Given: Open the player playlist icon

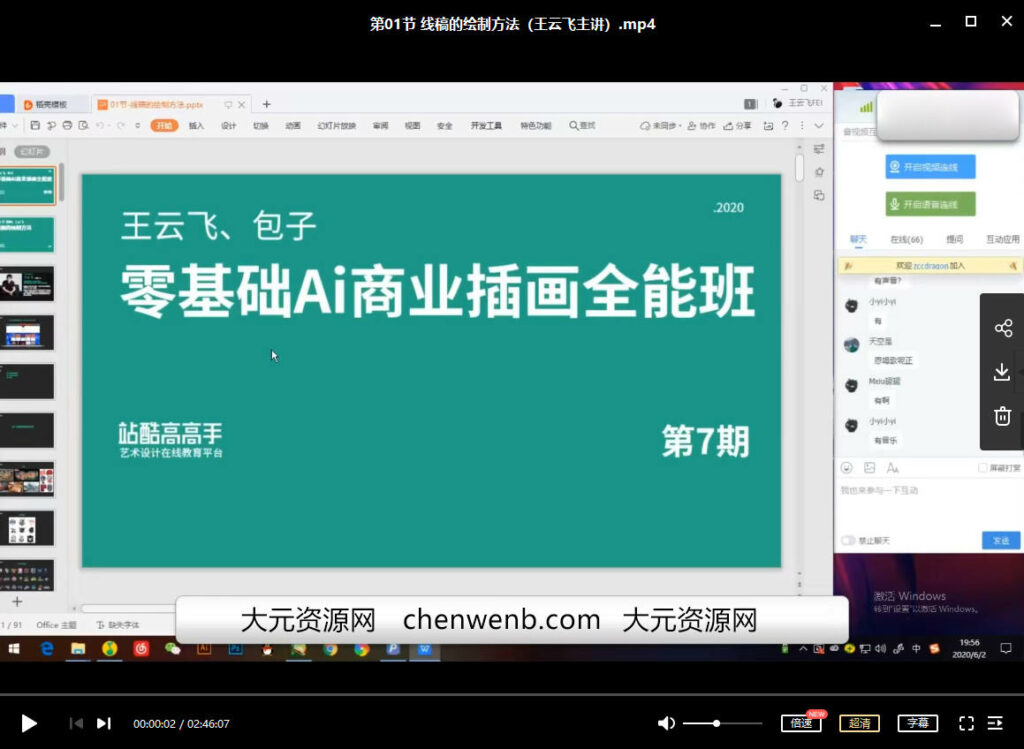Looking at the screenshot, I should (x=995, y=723).
